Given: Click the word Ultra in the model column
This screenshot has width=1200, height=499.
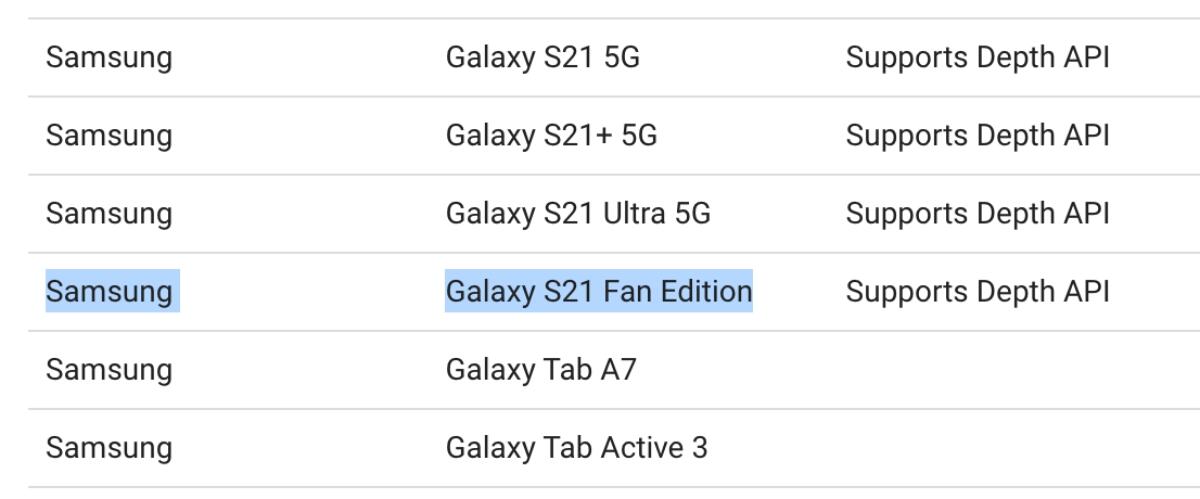Looking at the screenshot, I should (639, 214).
